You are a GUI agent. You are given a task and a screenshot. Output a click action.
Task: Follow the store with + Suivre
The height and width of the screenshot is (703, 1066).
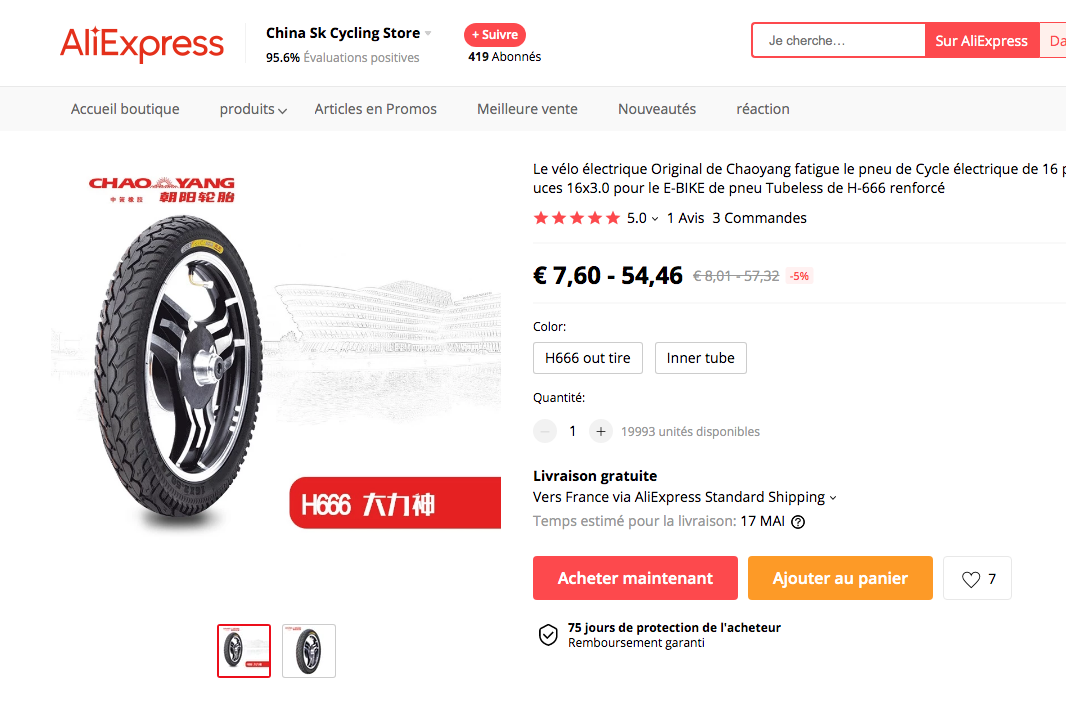click(x=494, y=35)
